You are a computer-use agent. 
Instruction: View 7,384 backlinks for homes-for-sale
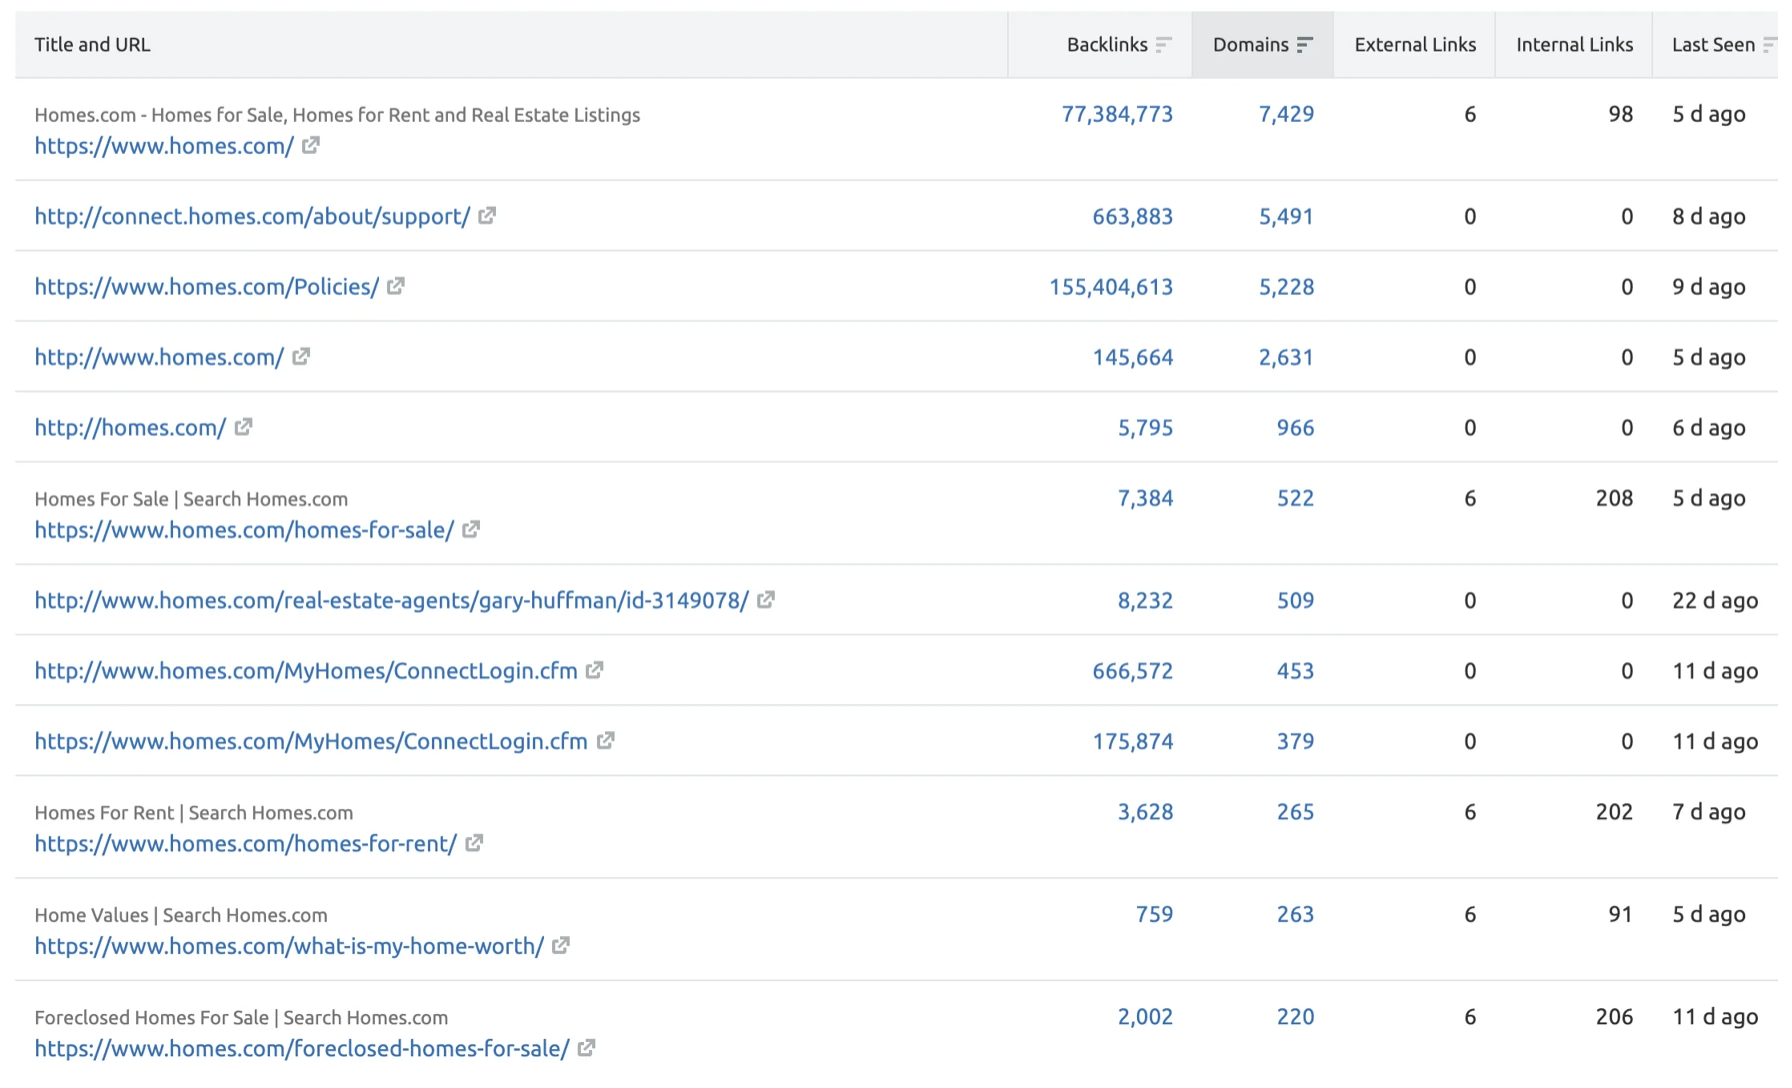(x=1145, y=498)
